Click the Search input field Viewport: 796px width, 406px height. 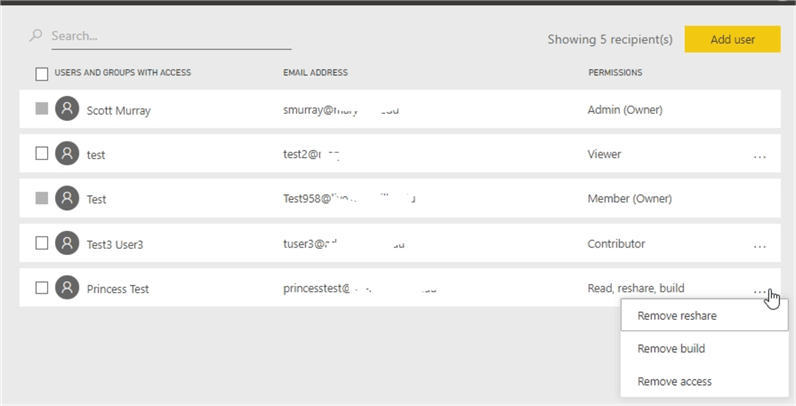coord(170,36)
